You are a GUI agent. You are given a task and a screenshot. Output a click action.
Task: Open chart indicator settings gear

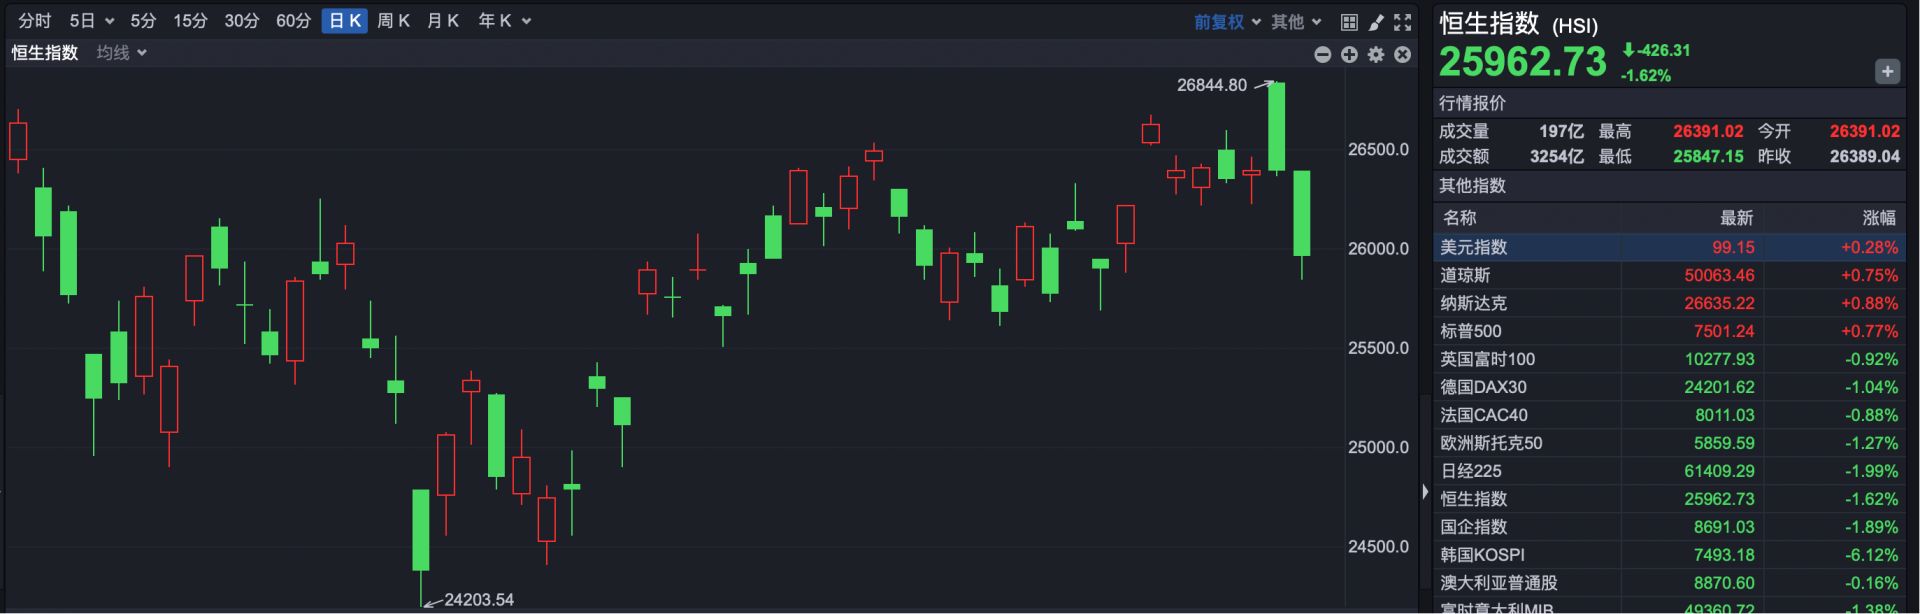[1376, 54]
